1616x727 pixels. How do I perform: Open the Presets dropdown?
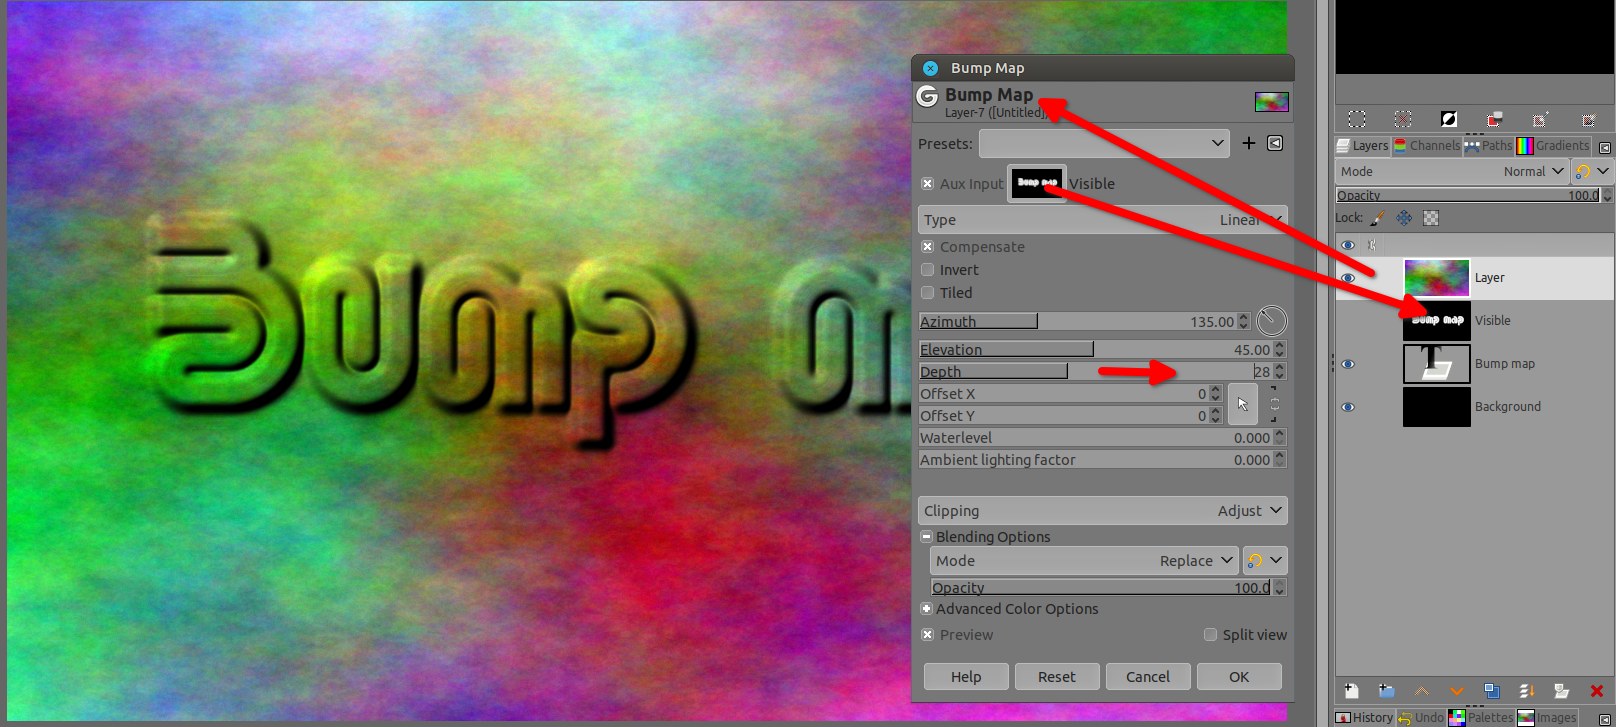(x=1104, y=143)
